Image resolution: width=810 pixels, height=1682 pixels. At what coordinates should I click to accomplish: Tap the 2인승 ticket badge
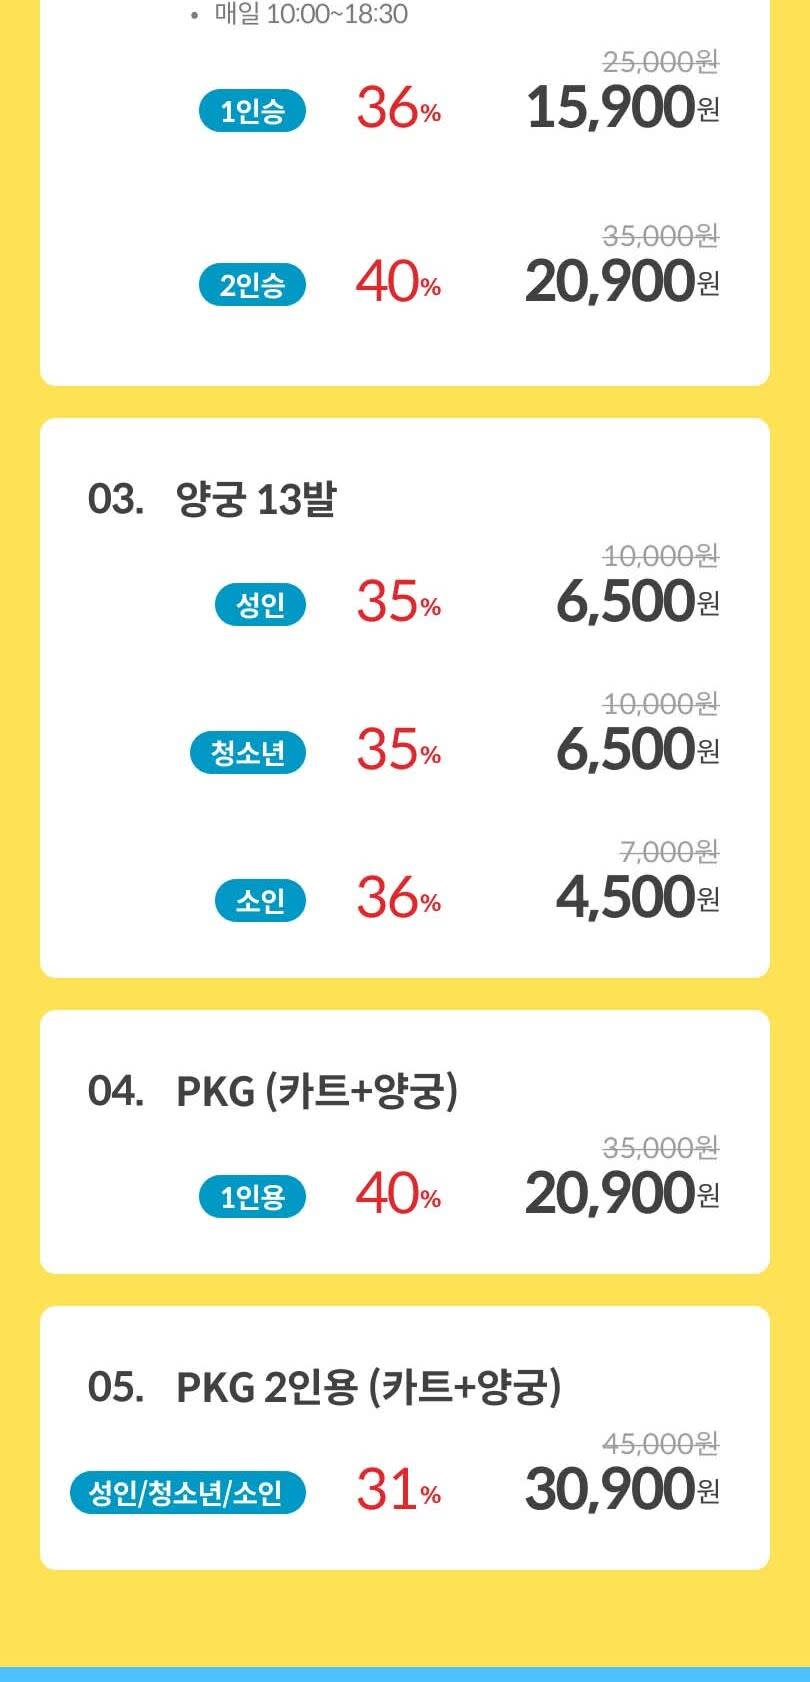pyautogui.click(x=252, y=285)
